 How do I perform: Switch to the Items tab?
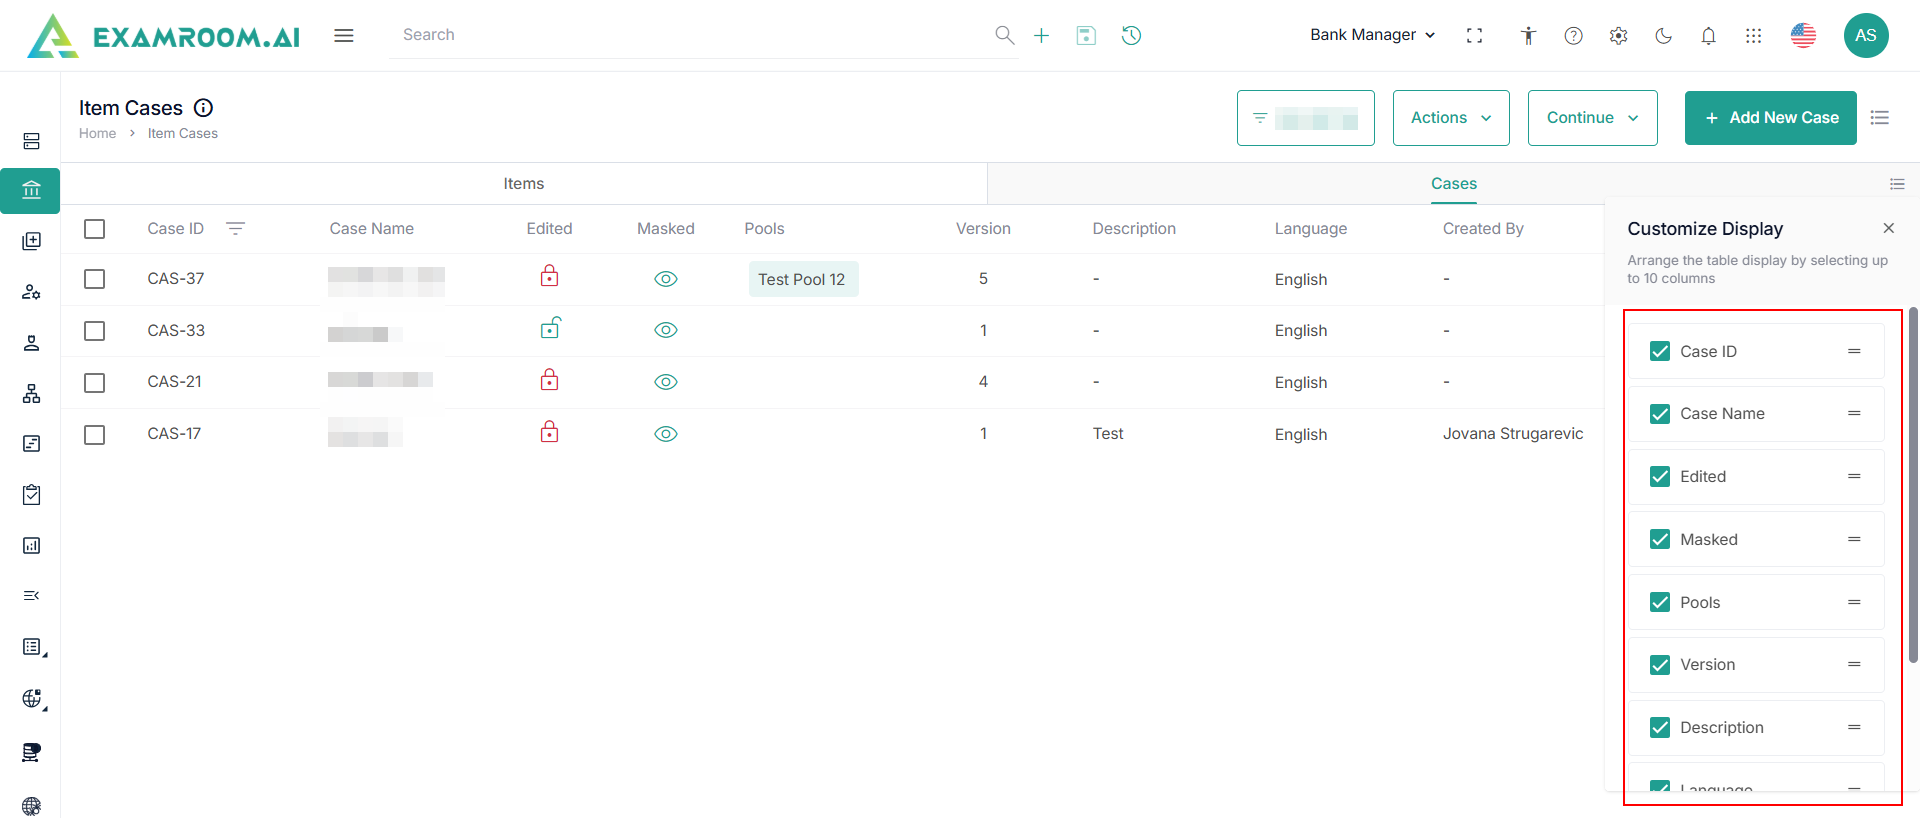click(x=523, y=184)
